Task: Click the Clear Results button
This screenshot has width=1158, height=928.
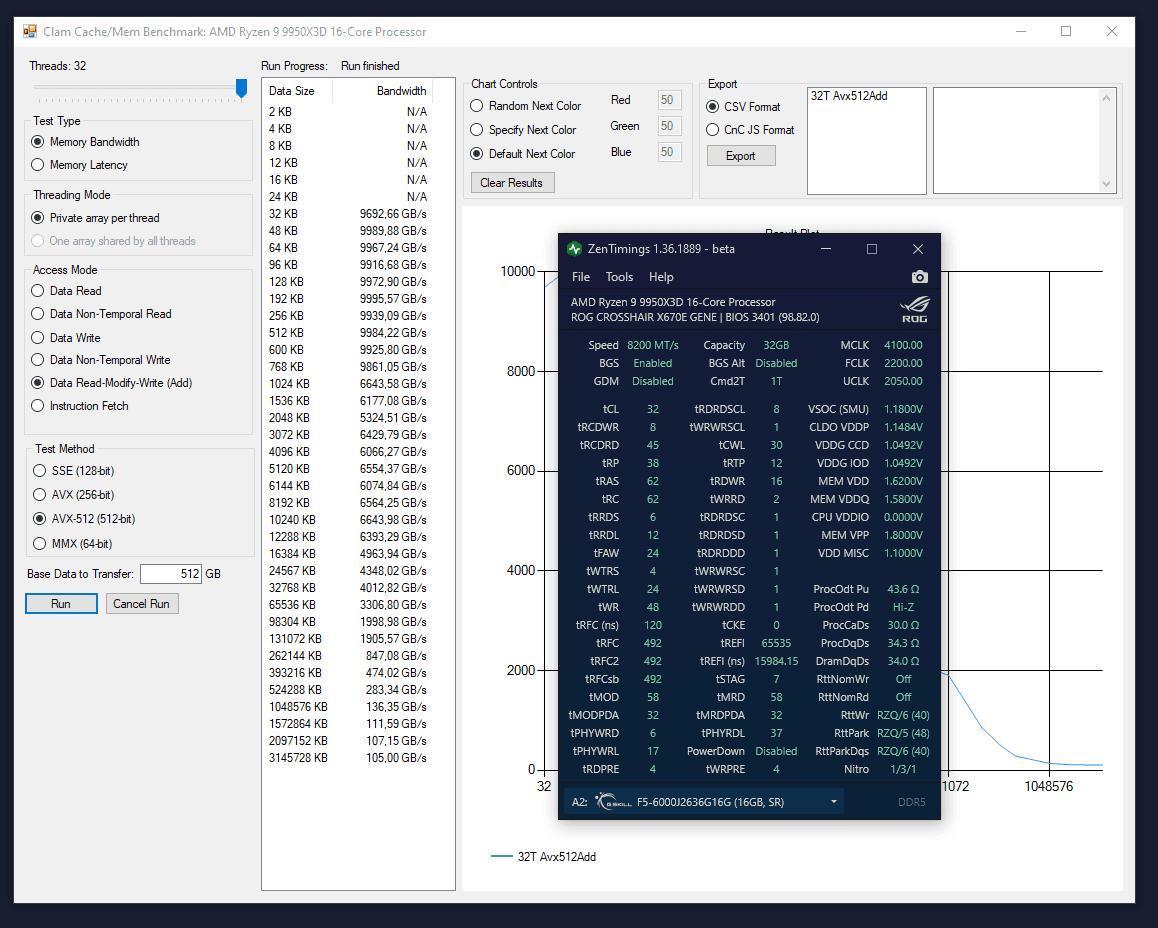Action: point(512,182)
